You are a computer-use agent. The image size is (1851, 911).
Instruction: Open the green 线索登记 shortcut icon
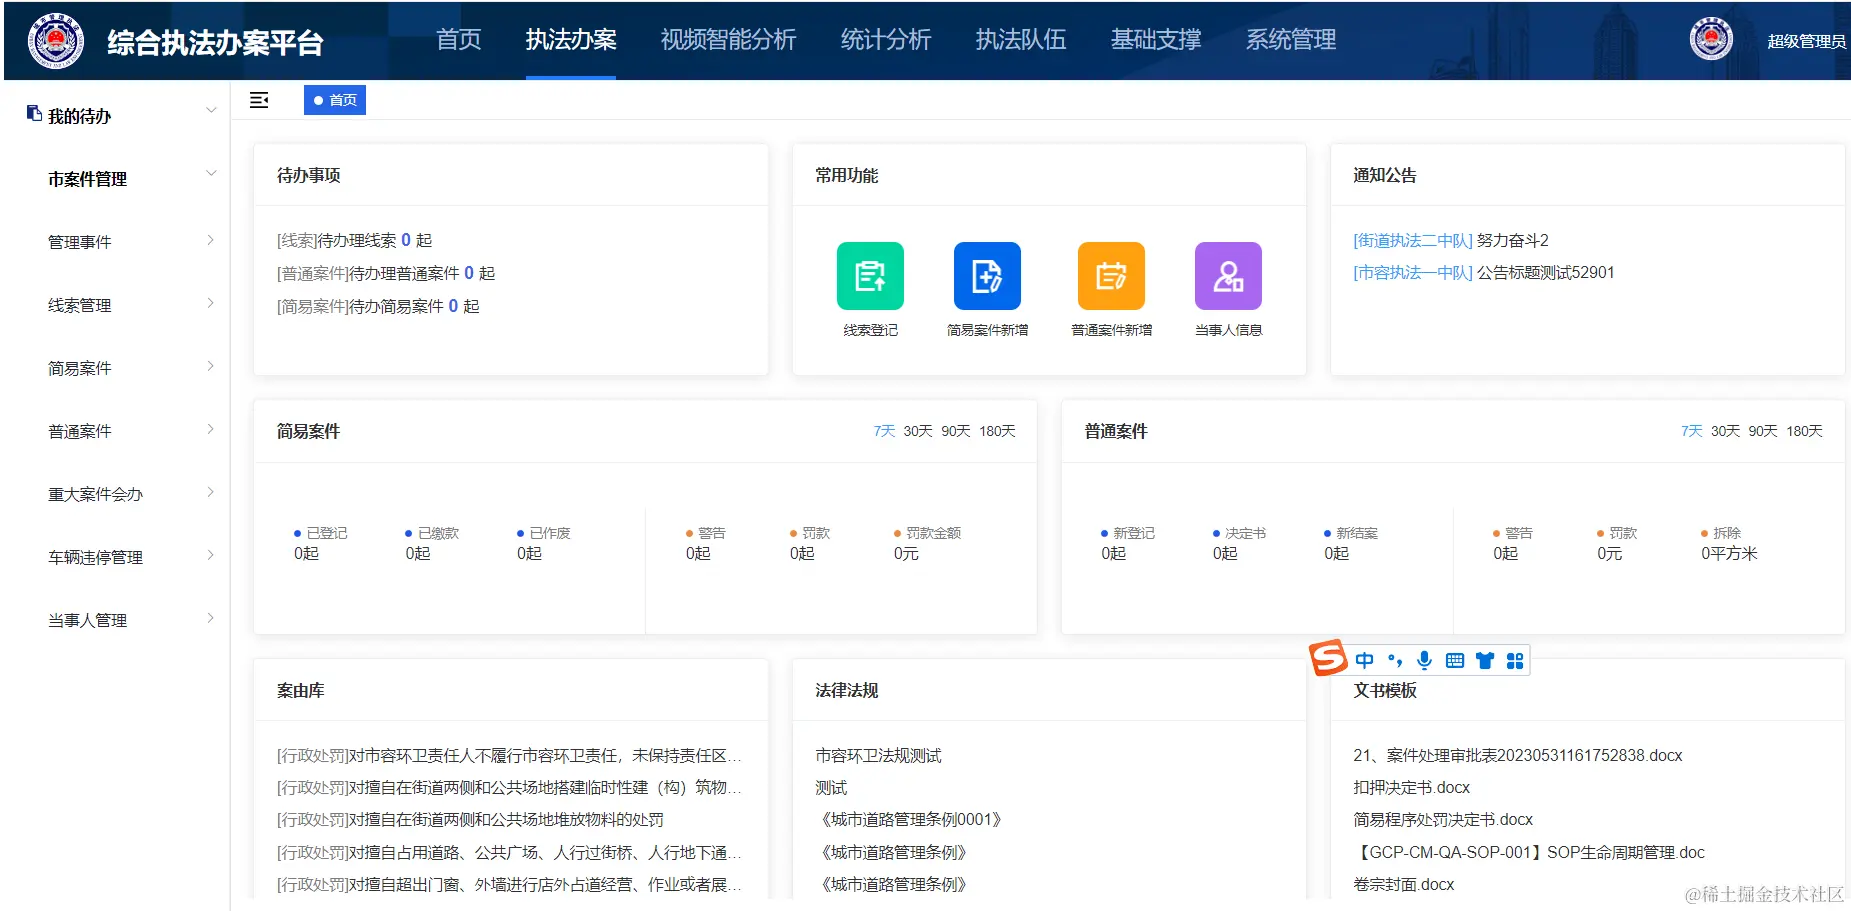click(x=870, y=276)
